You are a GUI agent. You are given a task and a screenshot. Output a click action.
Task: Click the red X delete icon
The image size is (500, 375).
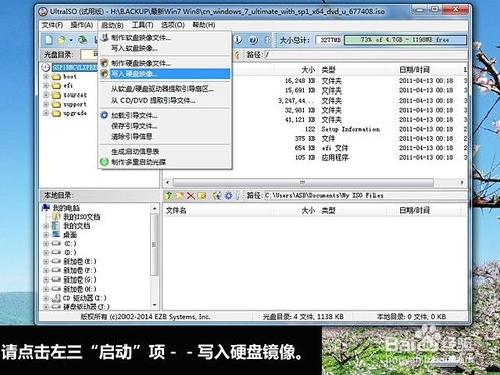tap(191, 196)
